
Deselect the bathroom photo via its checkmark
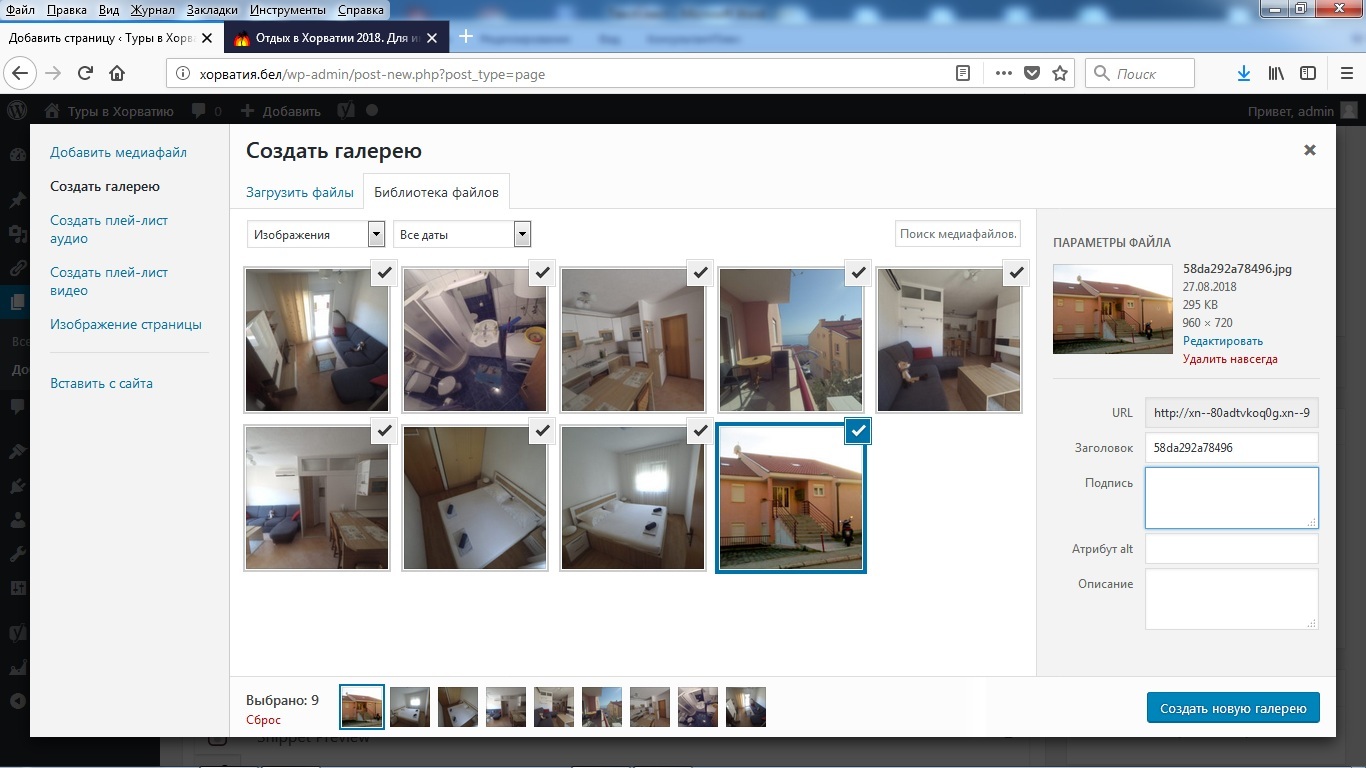tap(541, 272)
